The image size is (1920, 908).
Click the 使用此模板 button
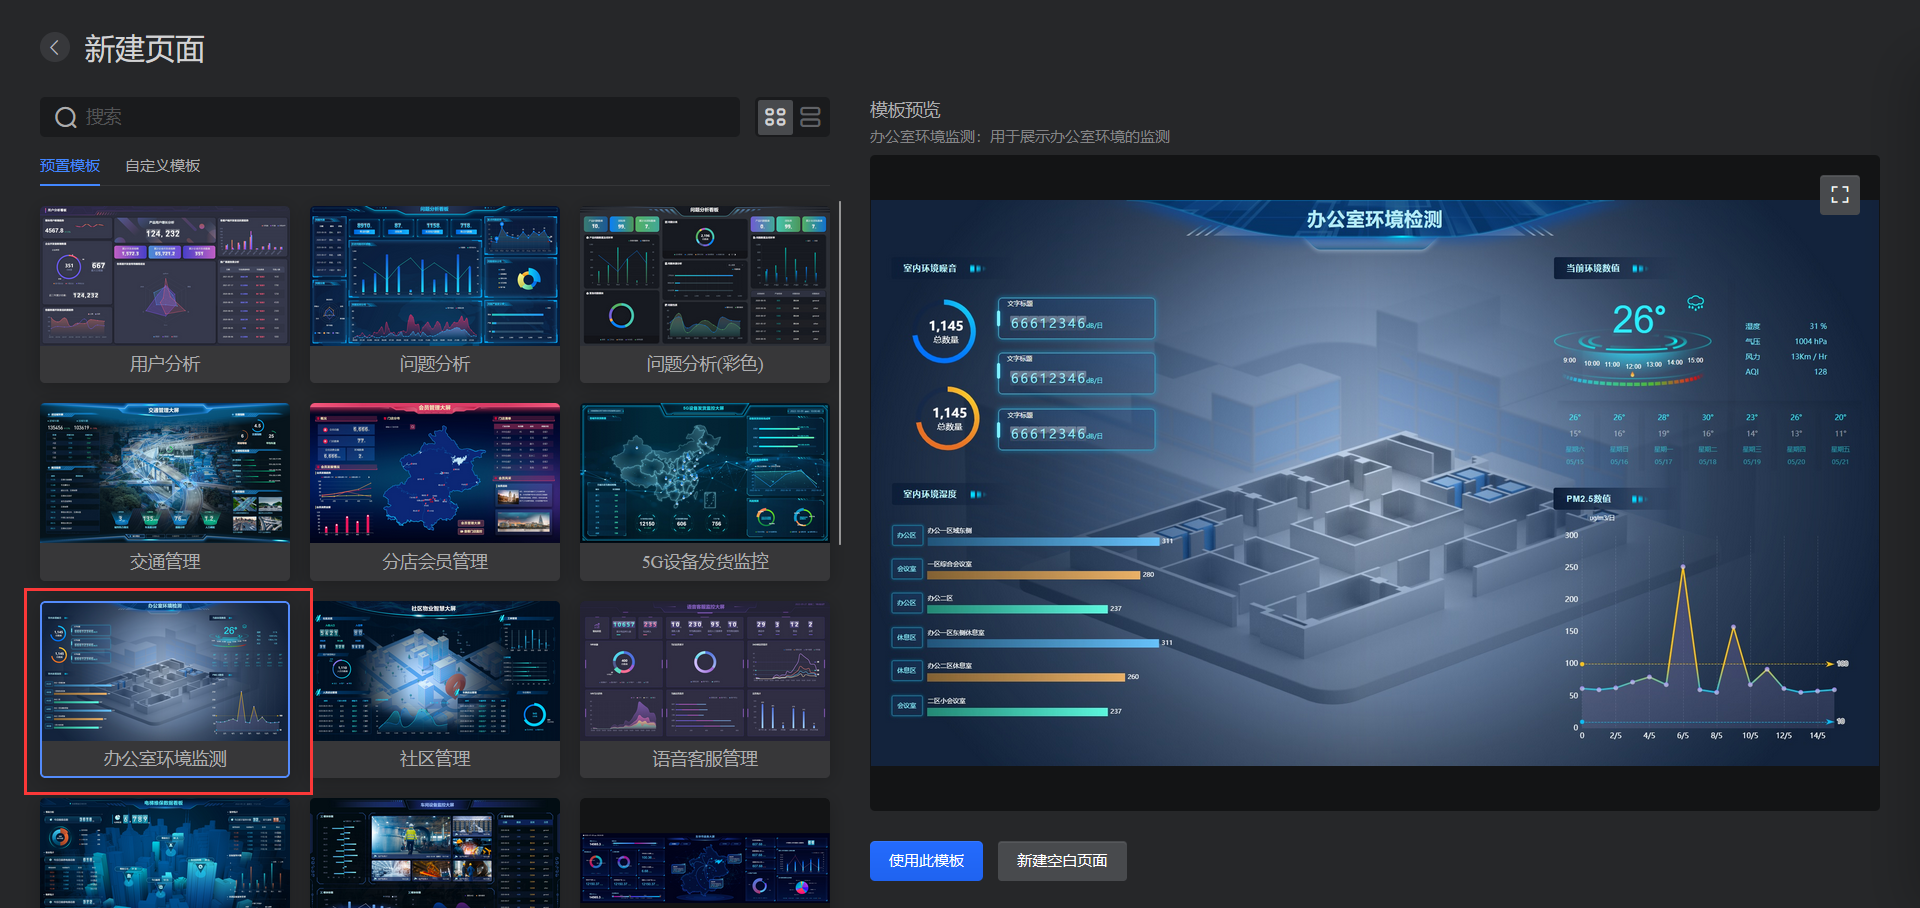point(926,861)
